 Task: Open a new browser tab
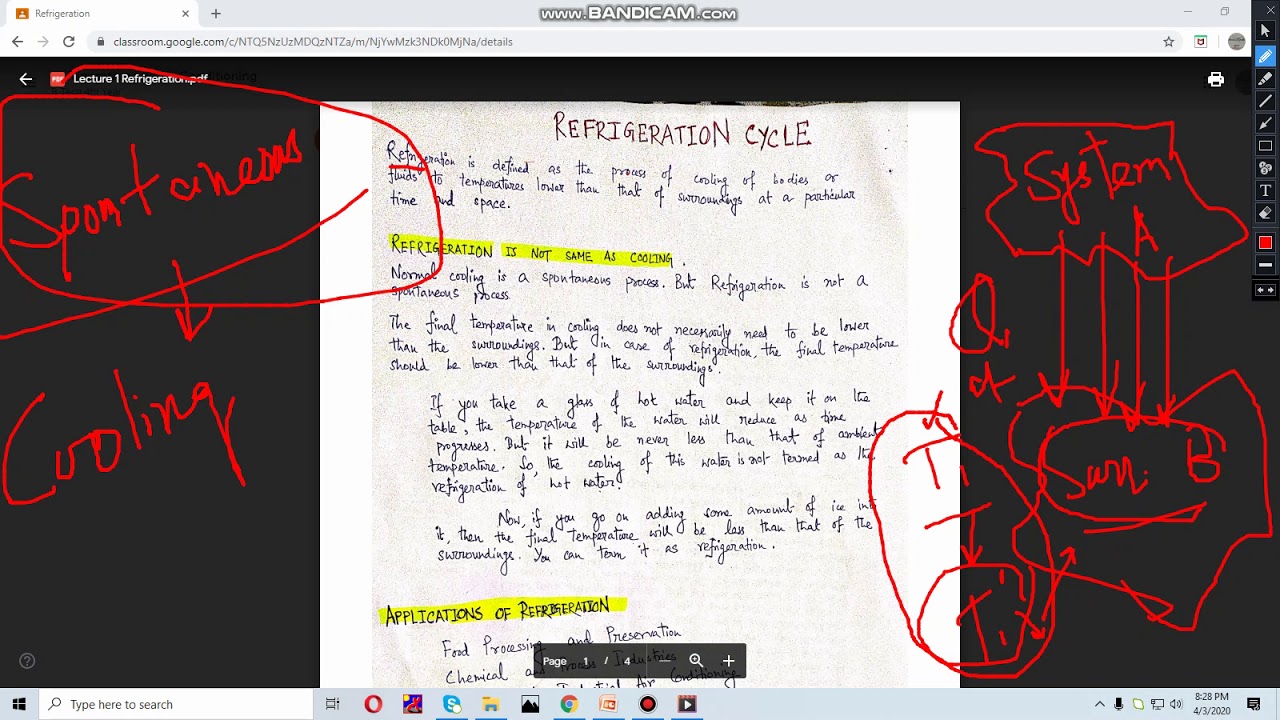(x=215, y=14)
